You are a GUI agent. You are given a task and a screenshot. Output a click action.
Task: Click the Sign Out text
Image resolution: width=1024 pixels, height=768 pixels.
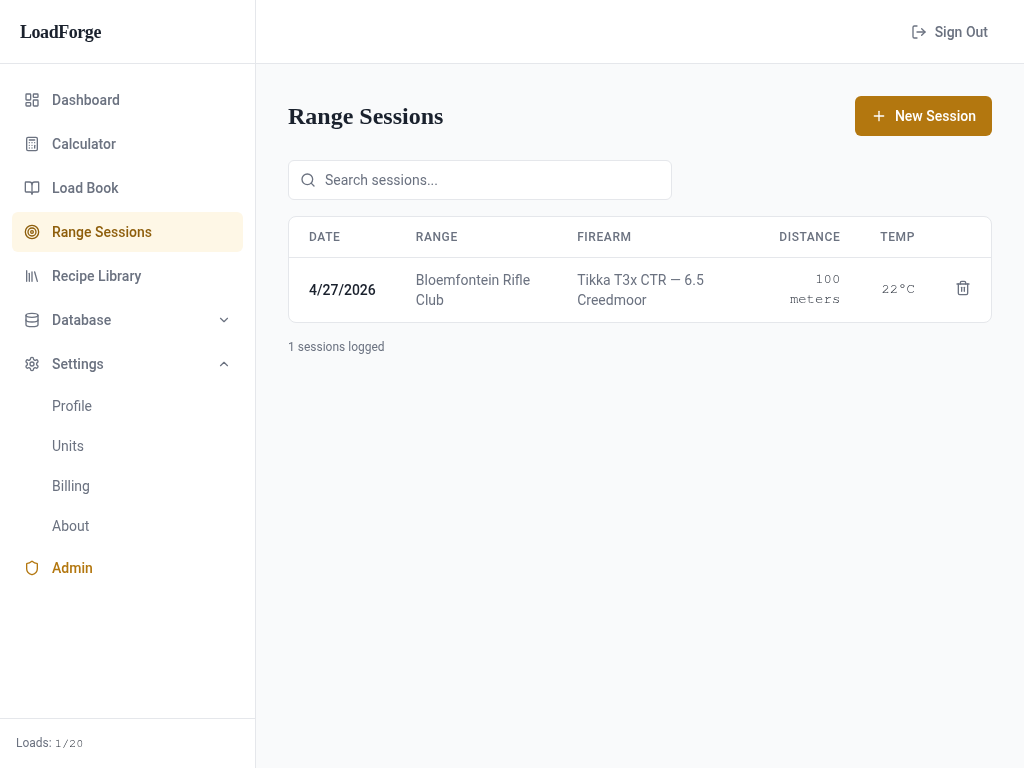tap(961, 32)
